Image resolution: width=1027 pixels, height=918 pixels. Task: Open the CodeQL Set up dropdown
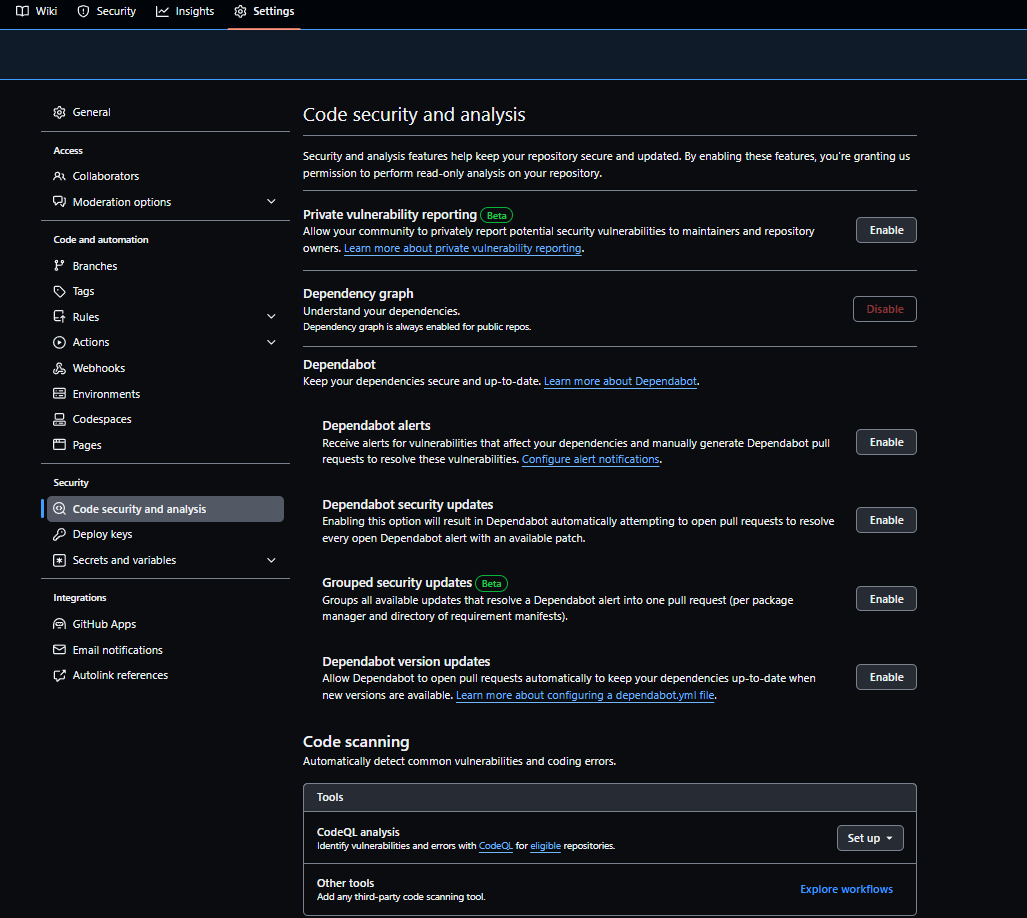coord(869,838)
